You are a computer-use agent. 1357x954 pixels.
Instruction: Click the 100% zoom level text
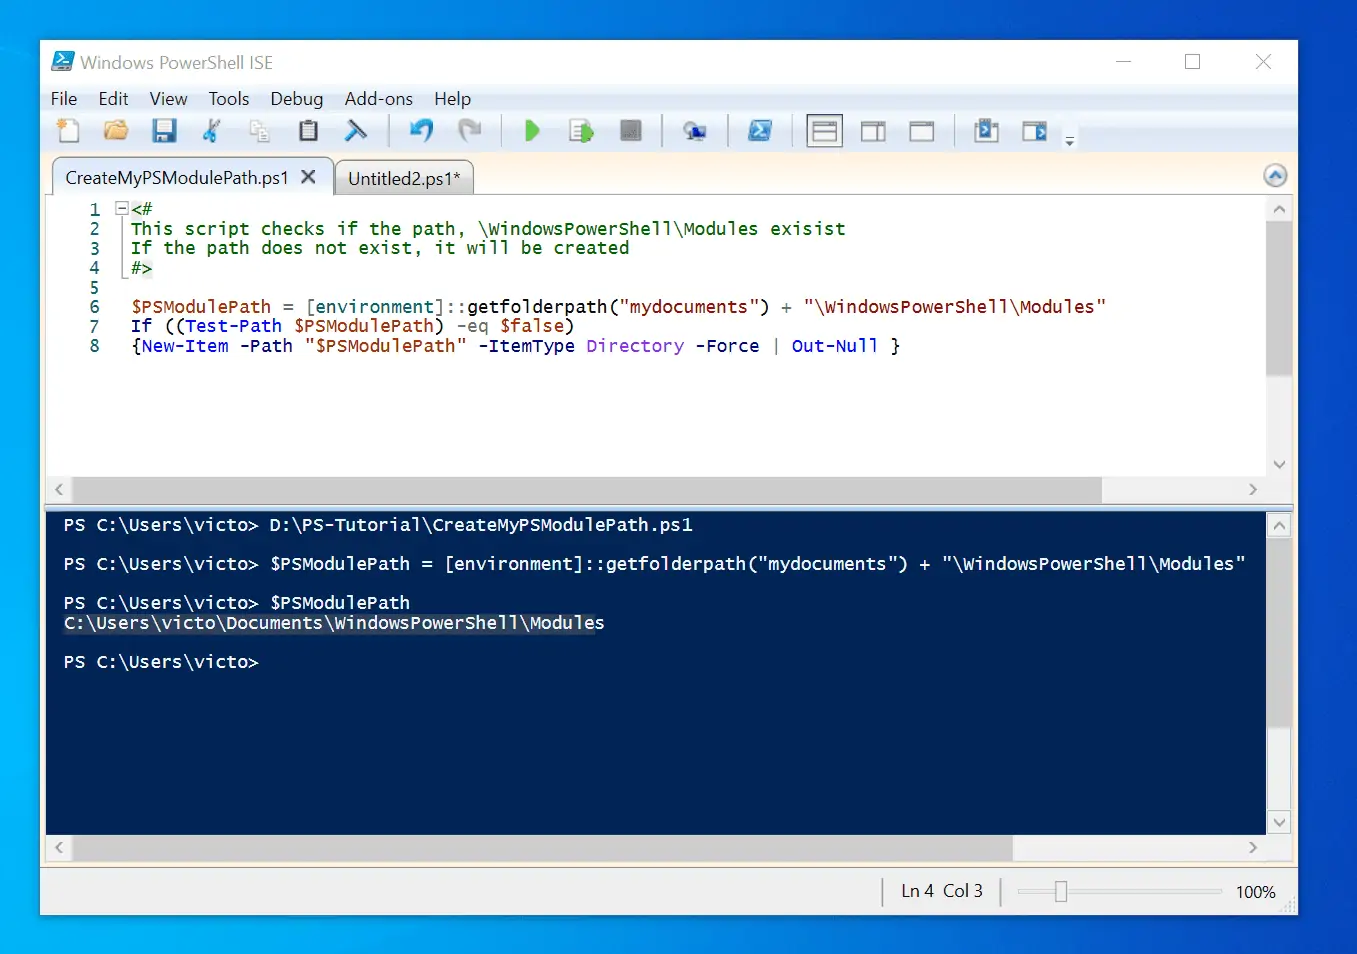pyautogui.click(x=1255, y=892)
